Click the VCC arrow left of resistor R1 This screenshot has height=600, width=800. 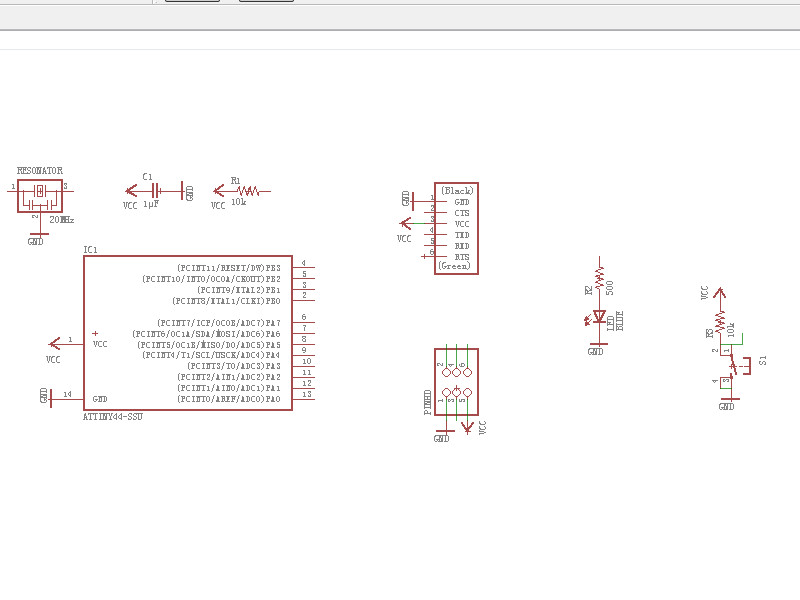coord(219,191)
